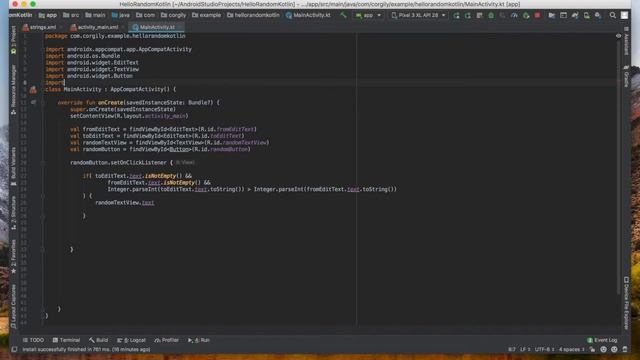Open the Logcat tool window
The height and width of the screenshot is (360, 640).
tap(131, 340)
